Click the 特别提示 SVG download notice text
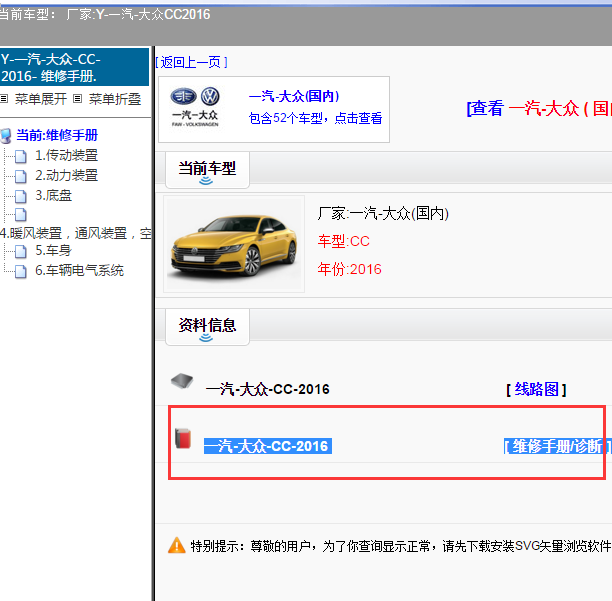 coord(401,546)
